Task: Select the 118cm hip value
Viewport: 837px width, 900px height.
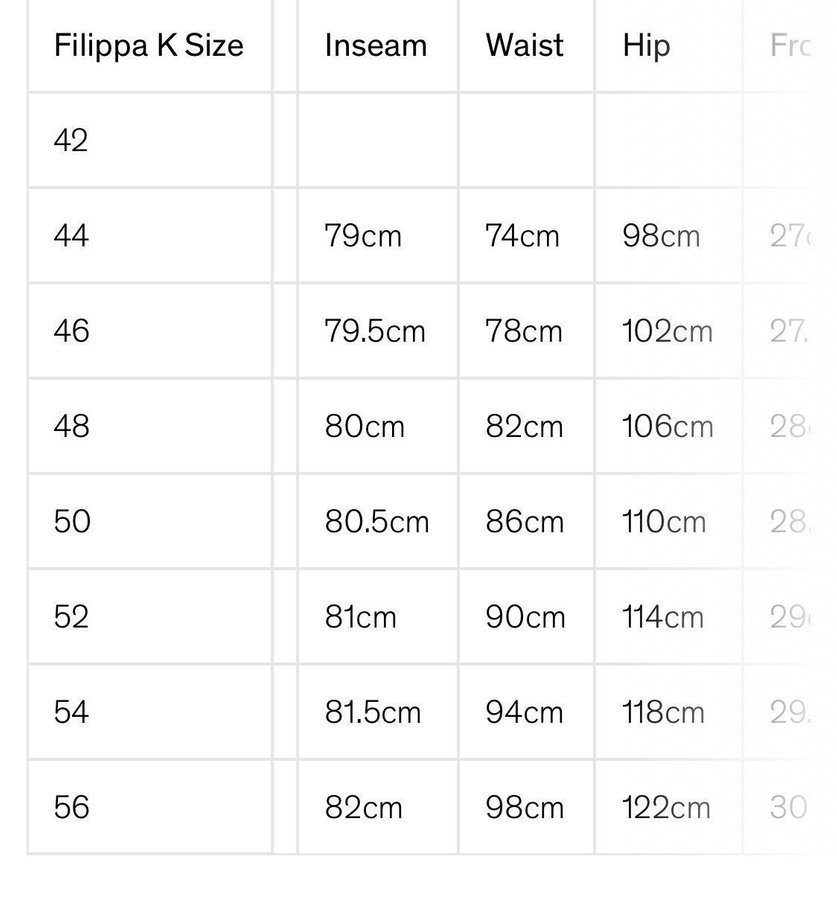Action: [663, 712]
